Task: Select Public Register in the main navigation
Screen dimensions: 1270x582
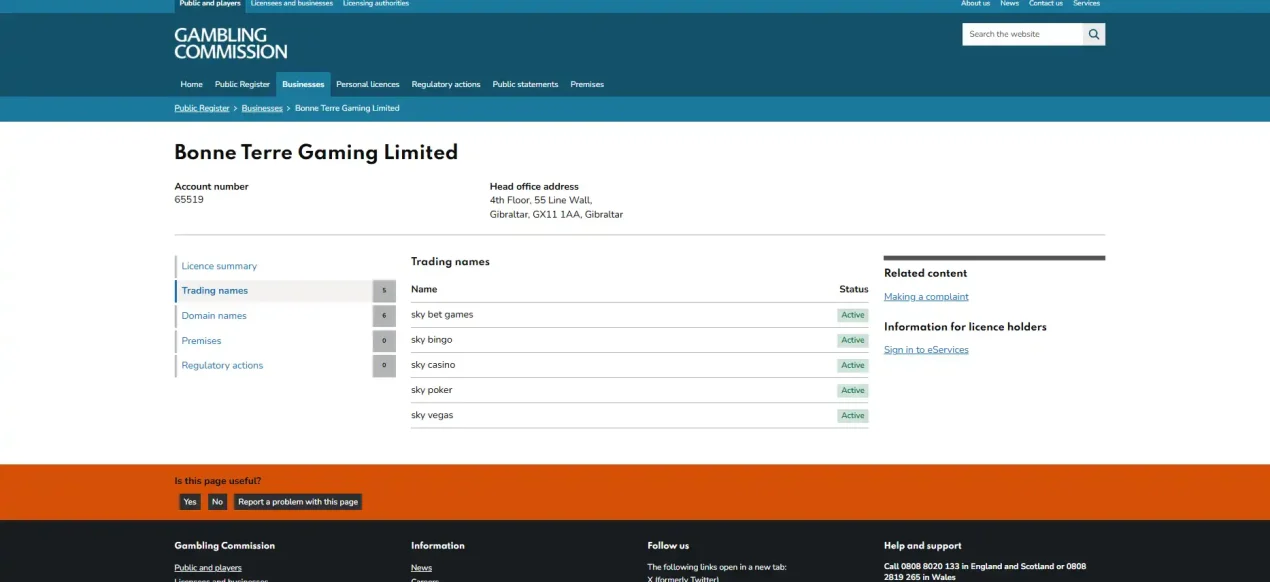Action: (242, 84)
